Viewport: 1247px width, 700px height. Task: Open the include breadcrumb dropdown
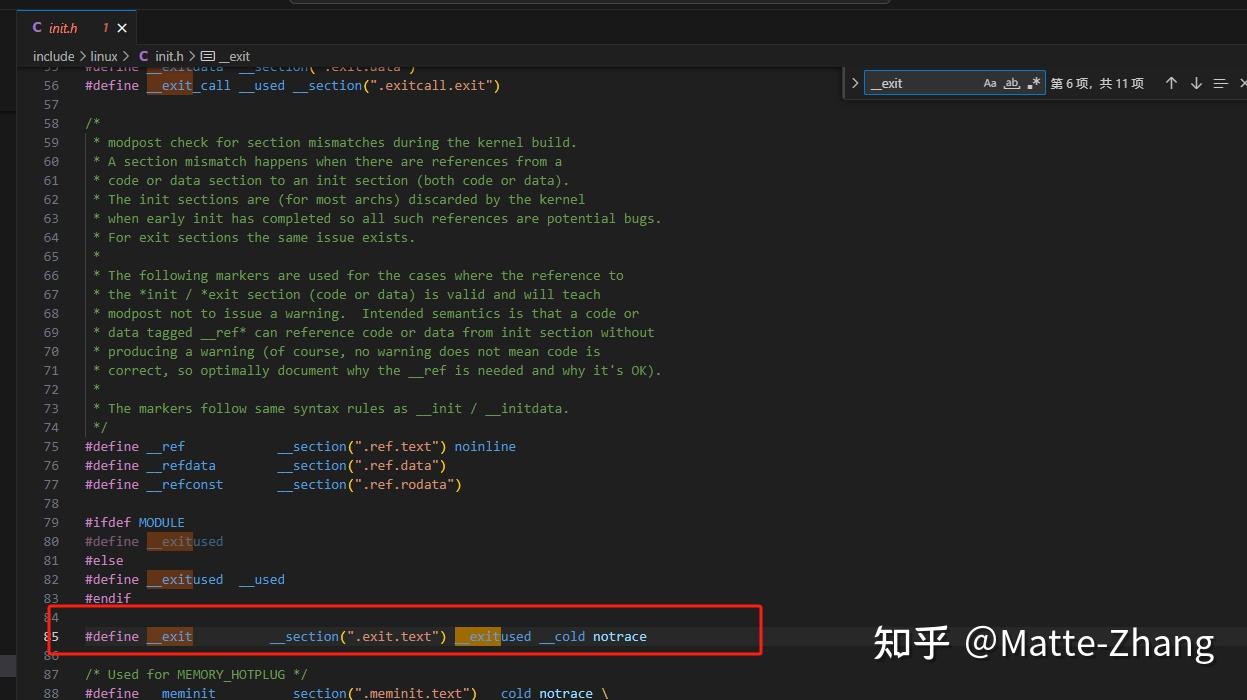tap(53, 56)
